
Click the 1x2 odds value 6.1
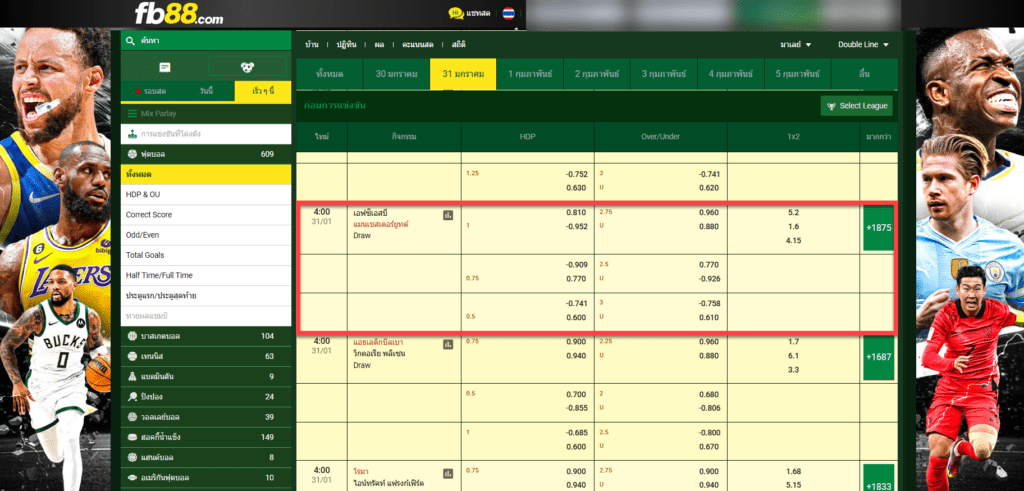(793, 356)
